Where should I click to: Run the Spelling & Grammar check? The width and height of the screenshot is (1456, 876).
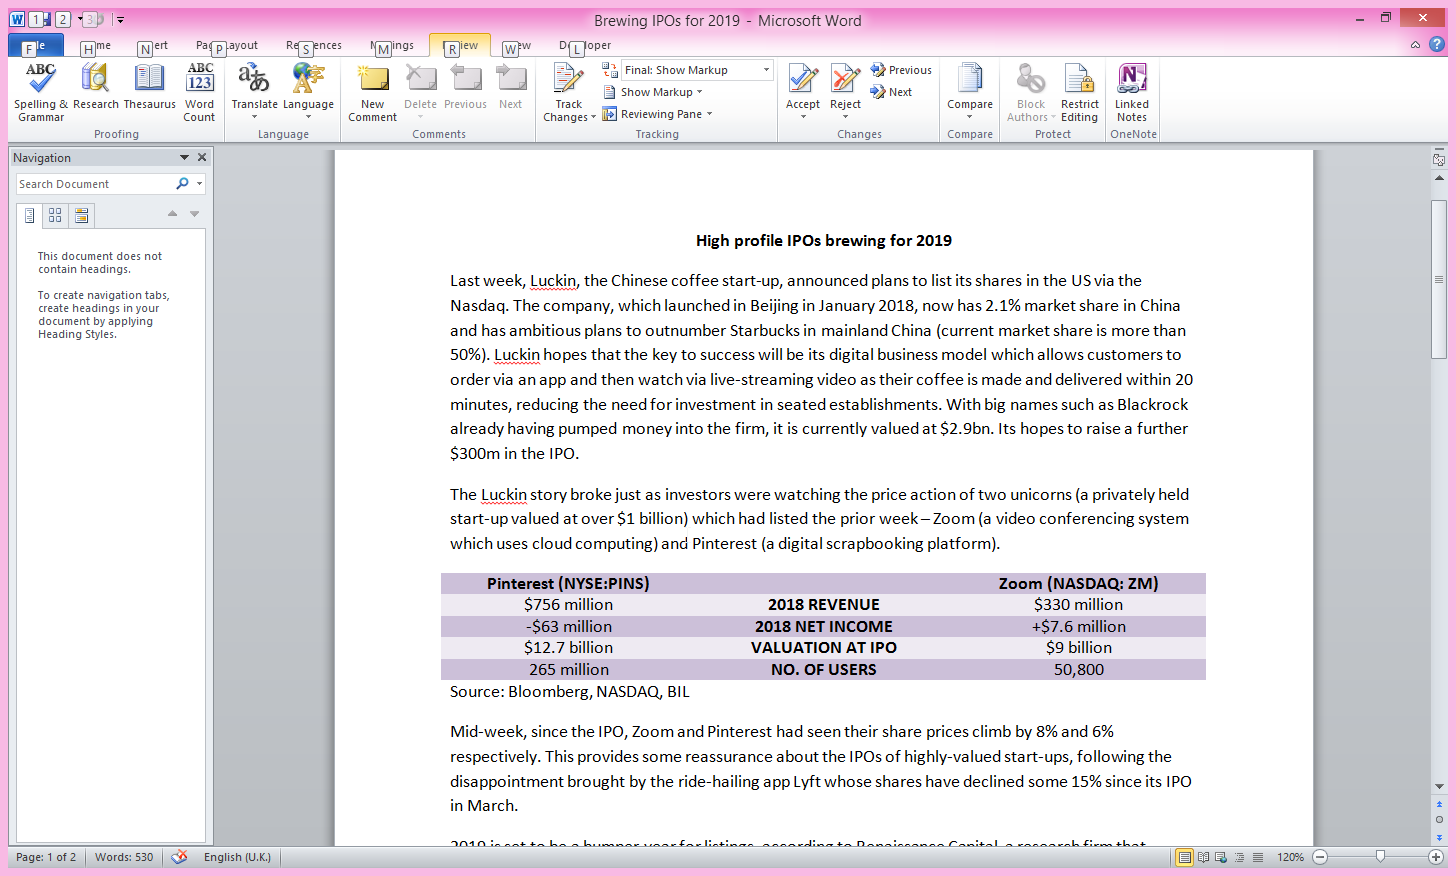pos(41,92)
